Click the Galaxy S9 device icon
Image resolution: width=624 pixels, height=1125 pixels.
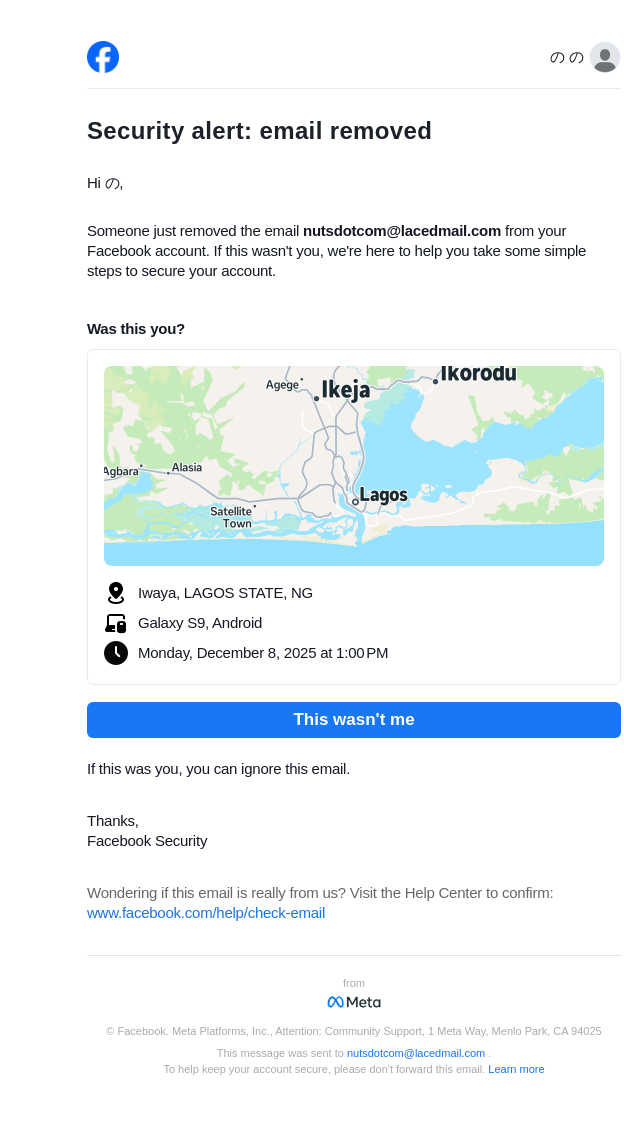(x=116, y=623)
